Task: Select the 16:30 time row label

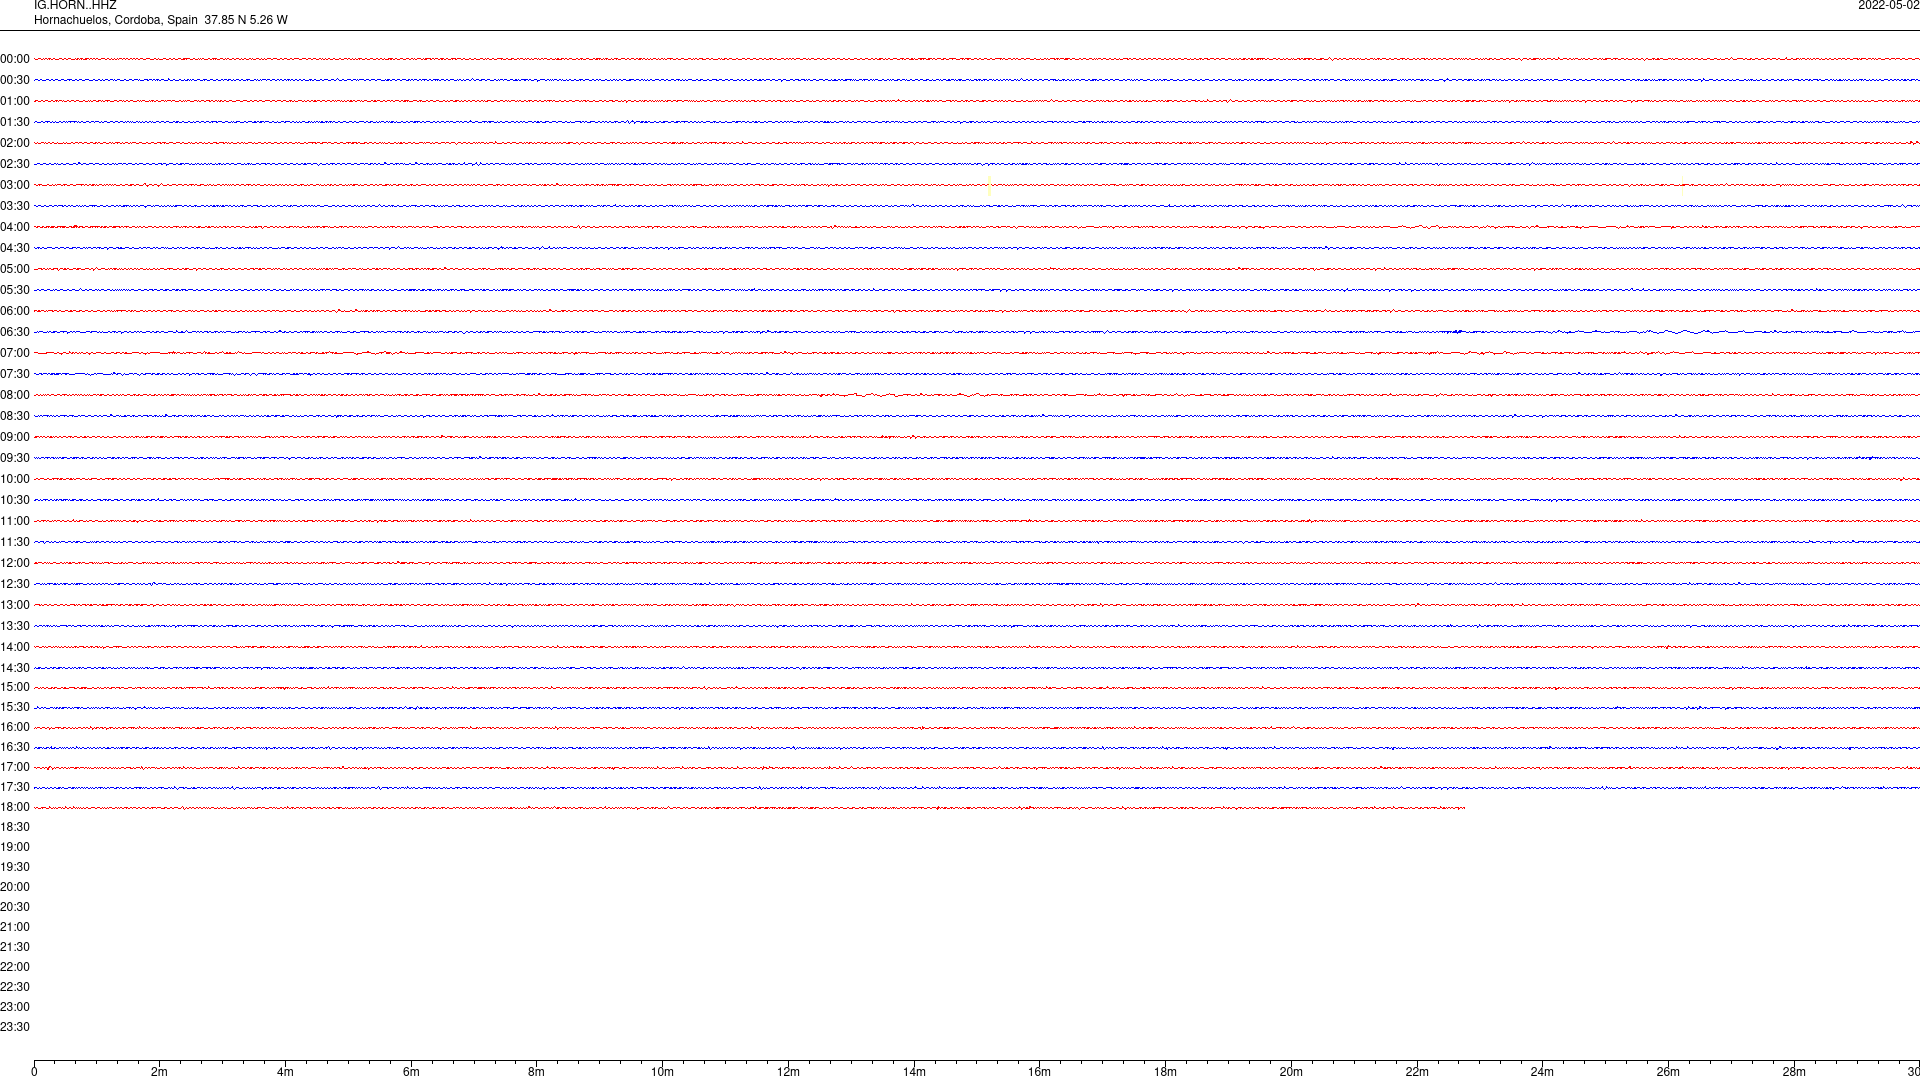Action: click(15, 747)
